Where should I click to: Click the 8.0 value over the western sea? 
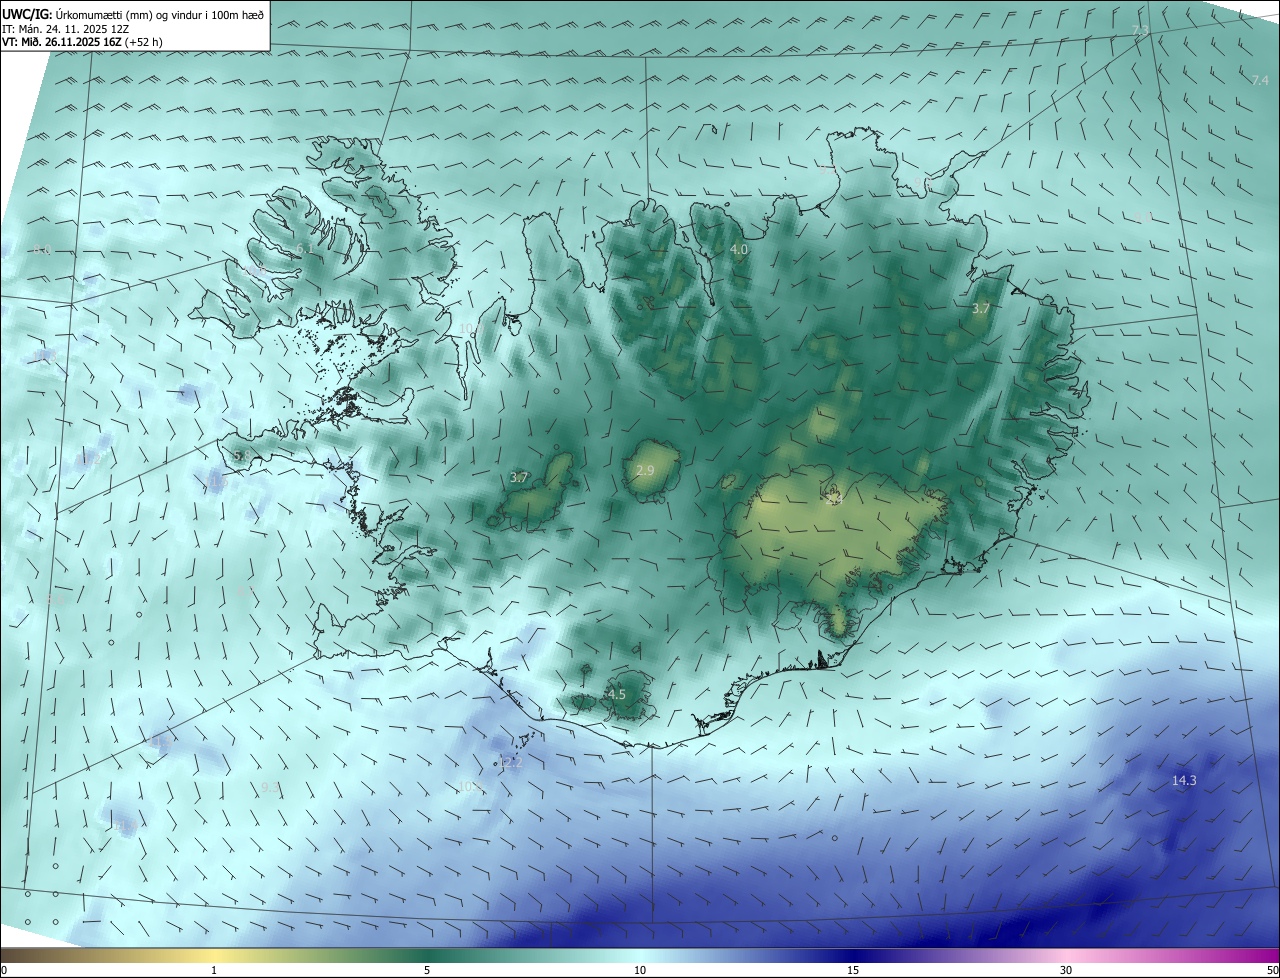pos(42,250)
